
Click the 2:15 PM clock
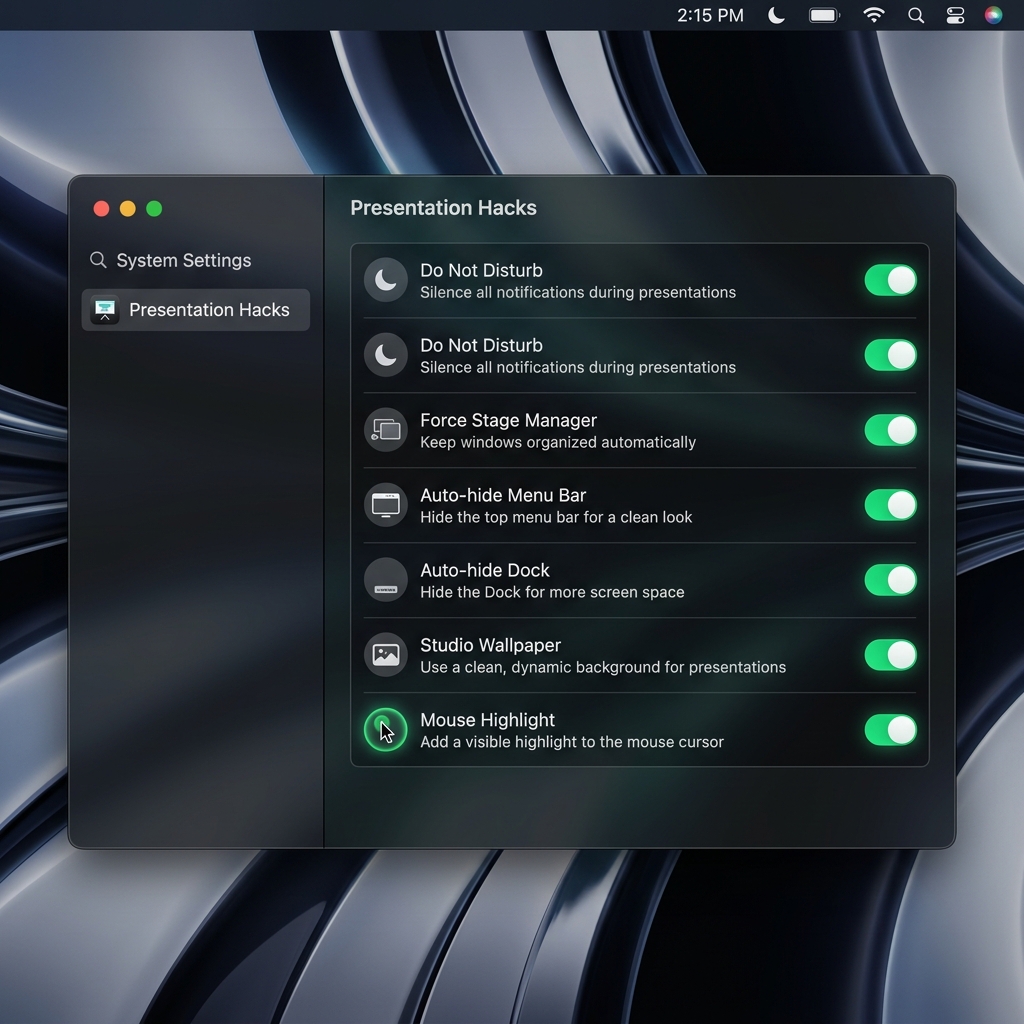coord(710,15)
